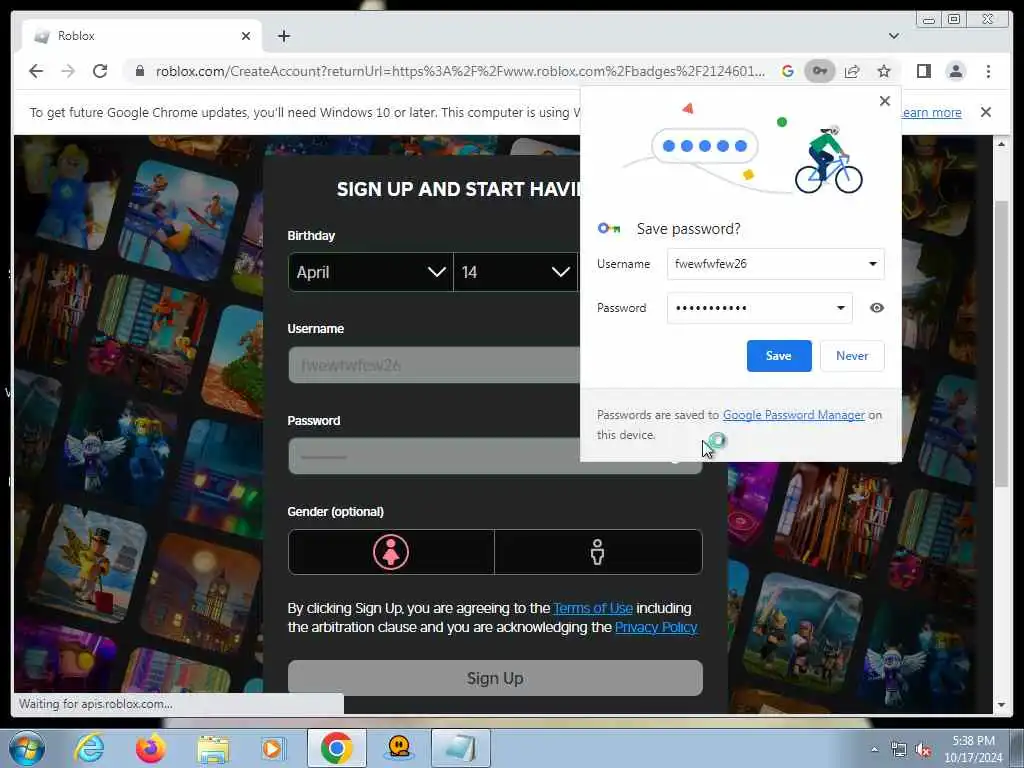
Task: Click the Sign Up button
Action: click(495, 678)
